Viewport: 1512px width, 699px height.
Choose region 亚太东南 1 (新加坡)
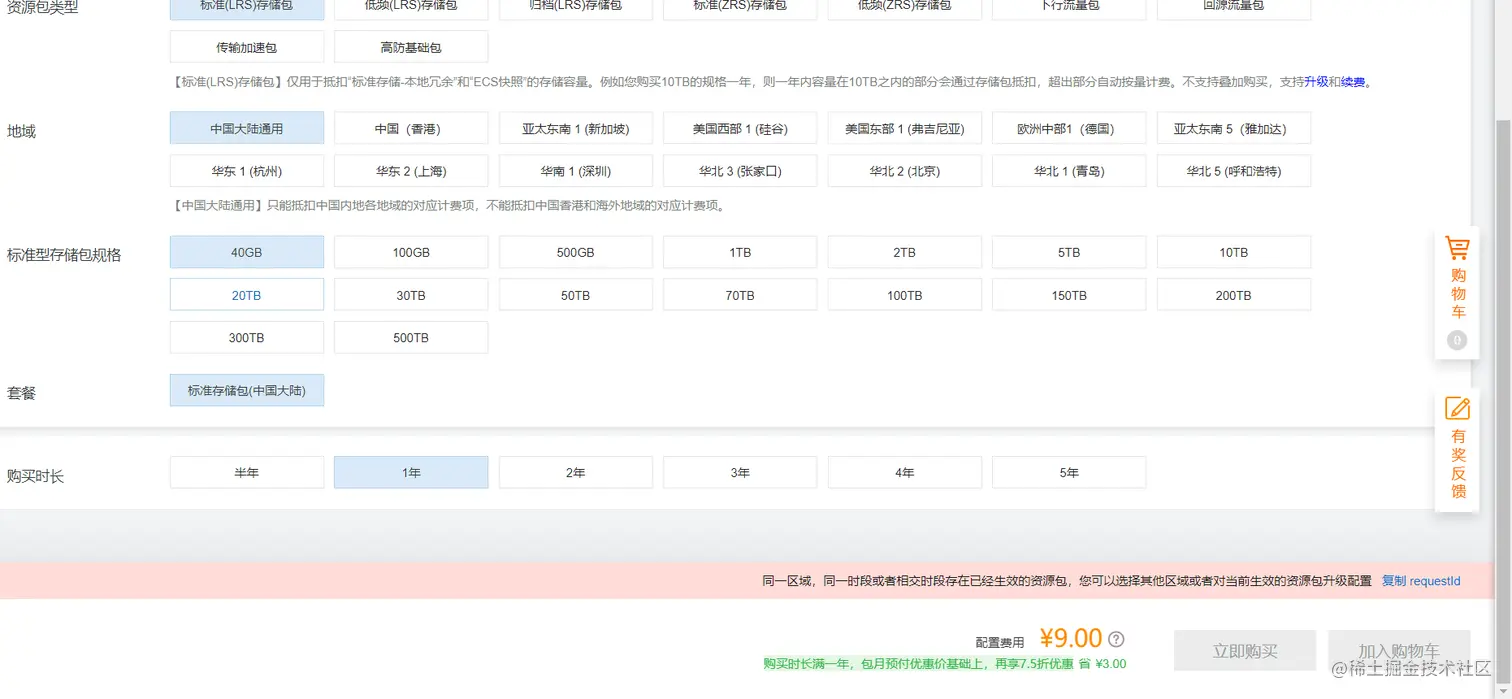(x=576, y=128)
